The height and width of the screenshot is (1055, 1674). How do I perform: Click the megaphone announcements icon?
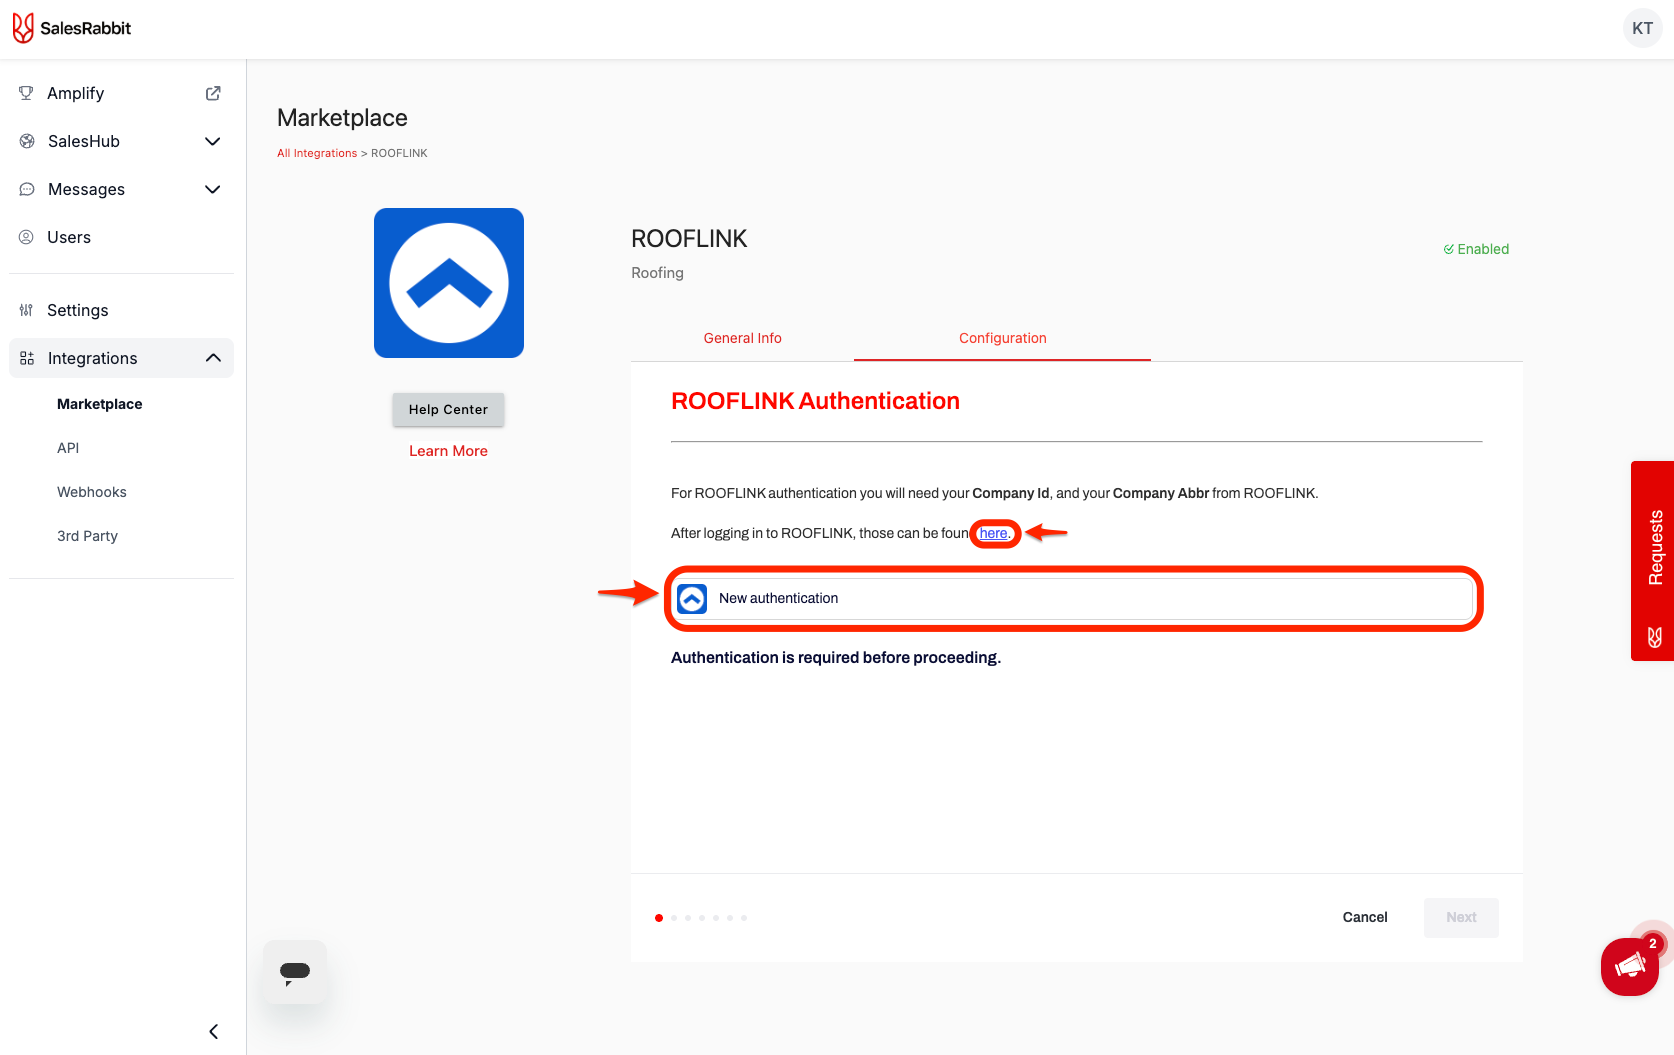point(1629,966)
